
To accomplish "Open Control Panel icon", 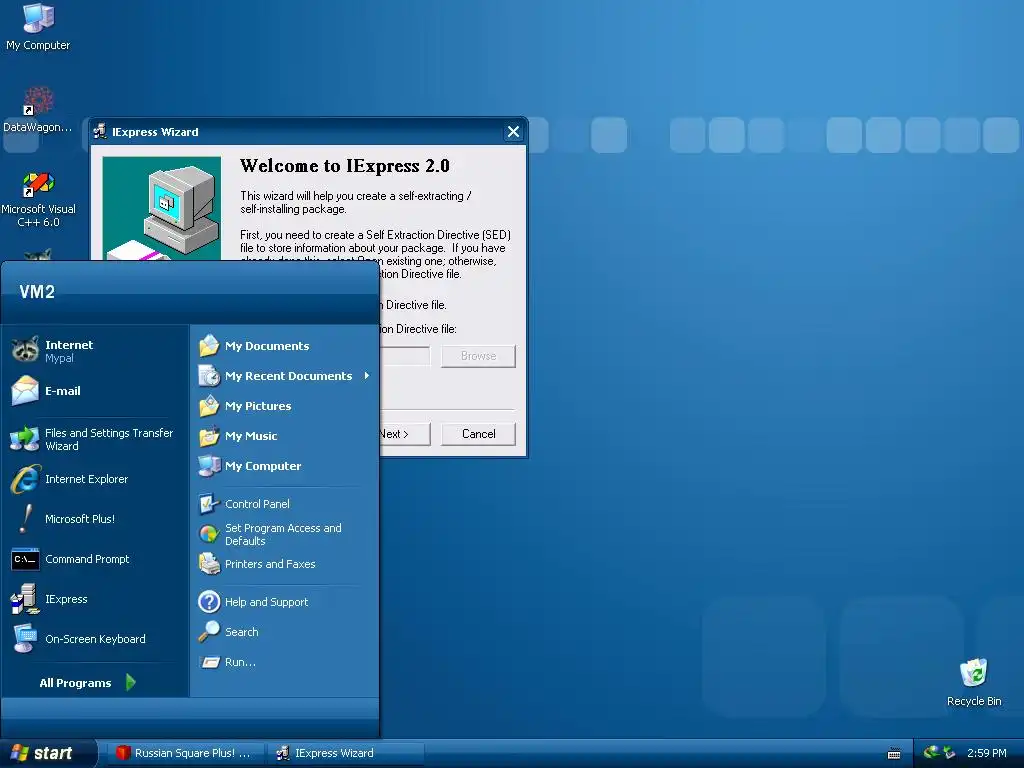I will [209, 504].
